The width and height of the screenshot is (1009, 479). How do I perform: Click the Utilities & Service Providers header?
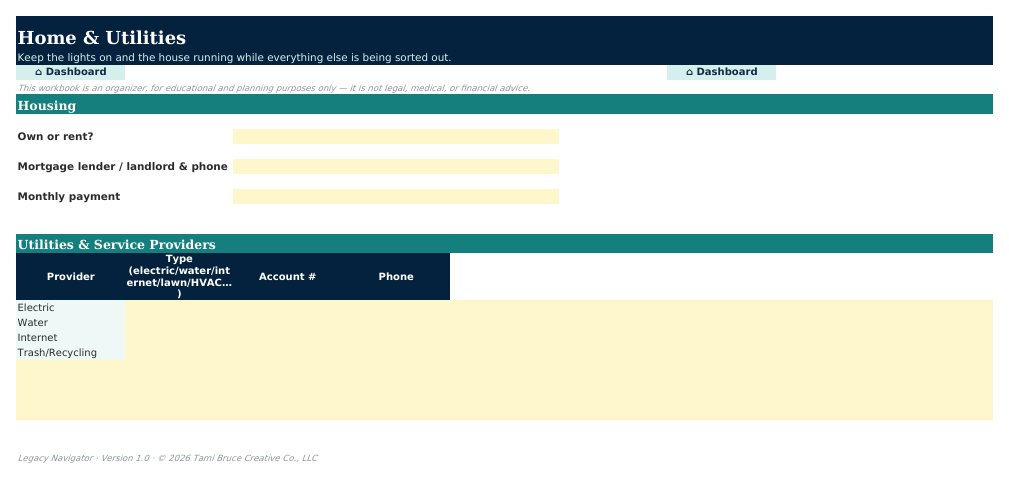tap(504, 243)
